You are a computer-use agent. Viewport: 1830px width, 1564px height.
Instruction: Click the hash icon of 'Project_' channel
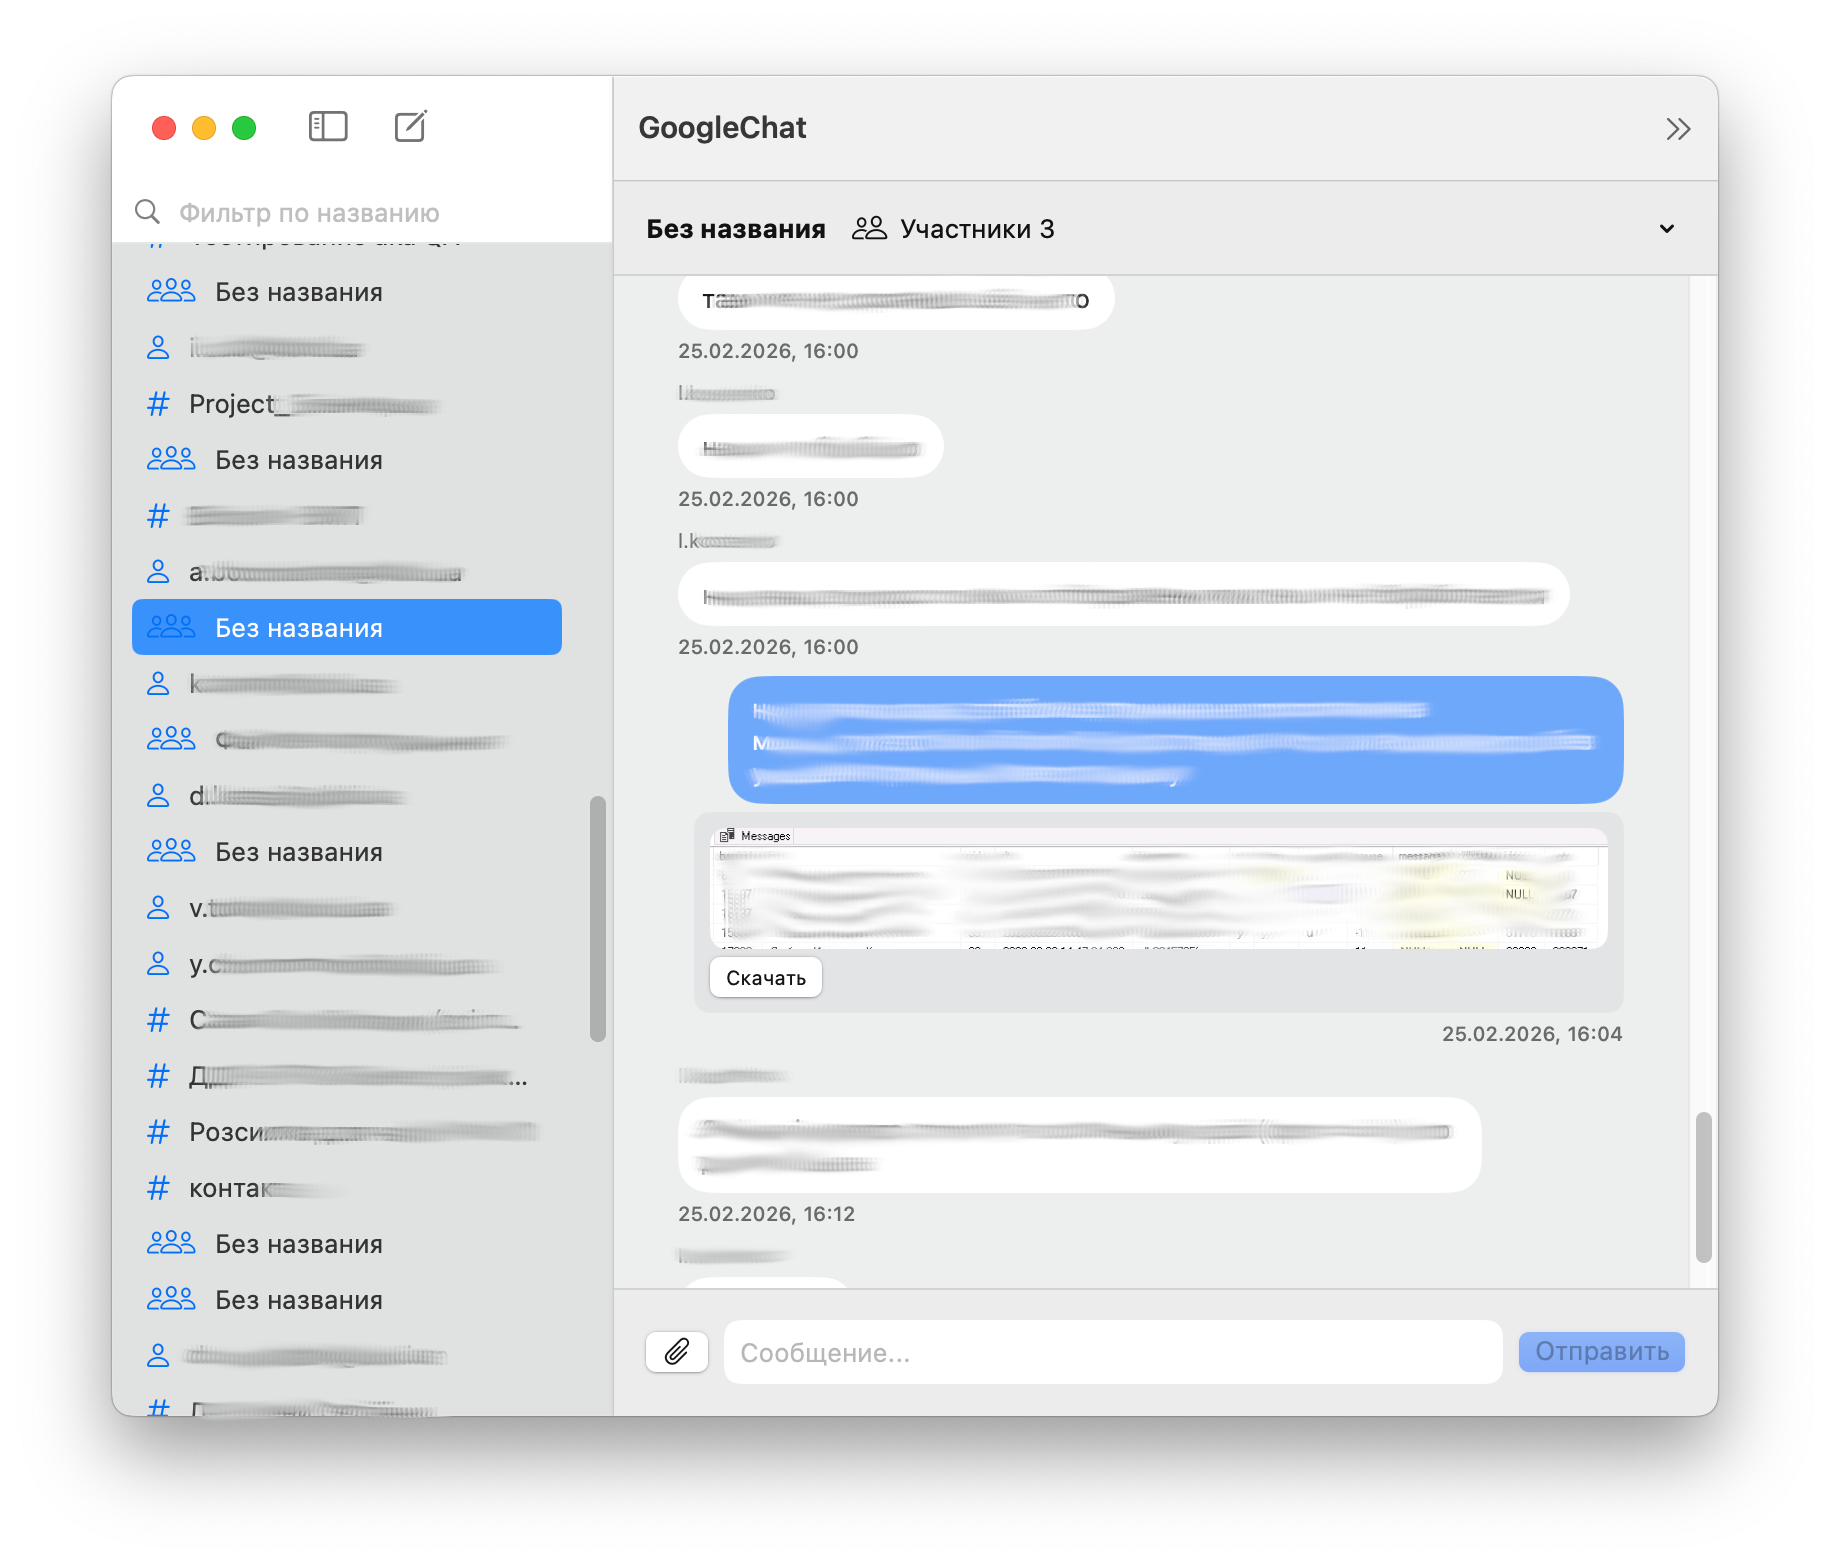click(x=158, y=404)
